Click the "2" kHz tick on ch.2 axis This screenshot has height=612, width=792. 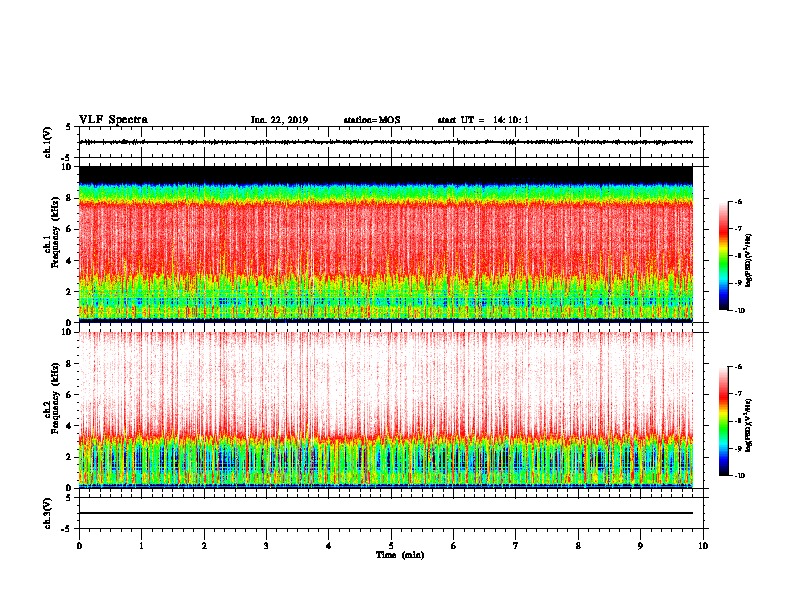70,457
